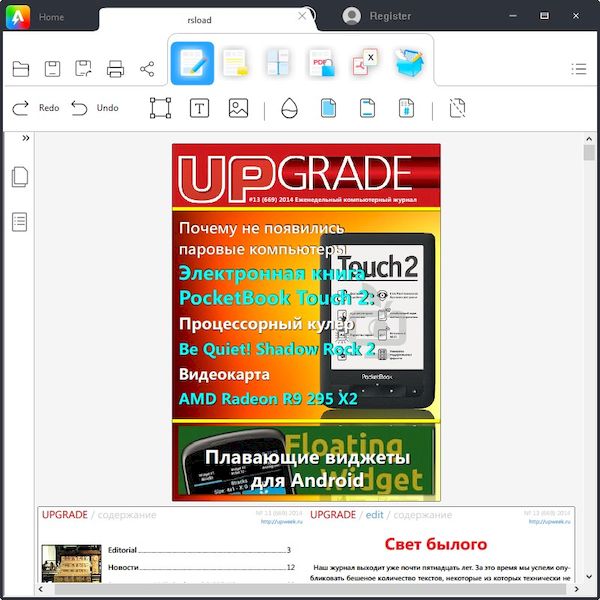Click 'Be Quiet! Shadow Rock 2' text
Viewport: 600px width, 600px height.
[277, 349]
